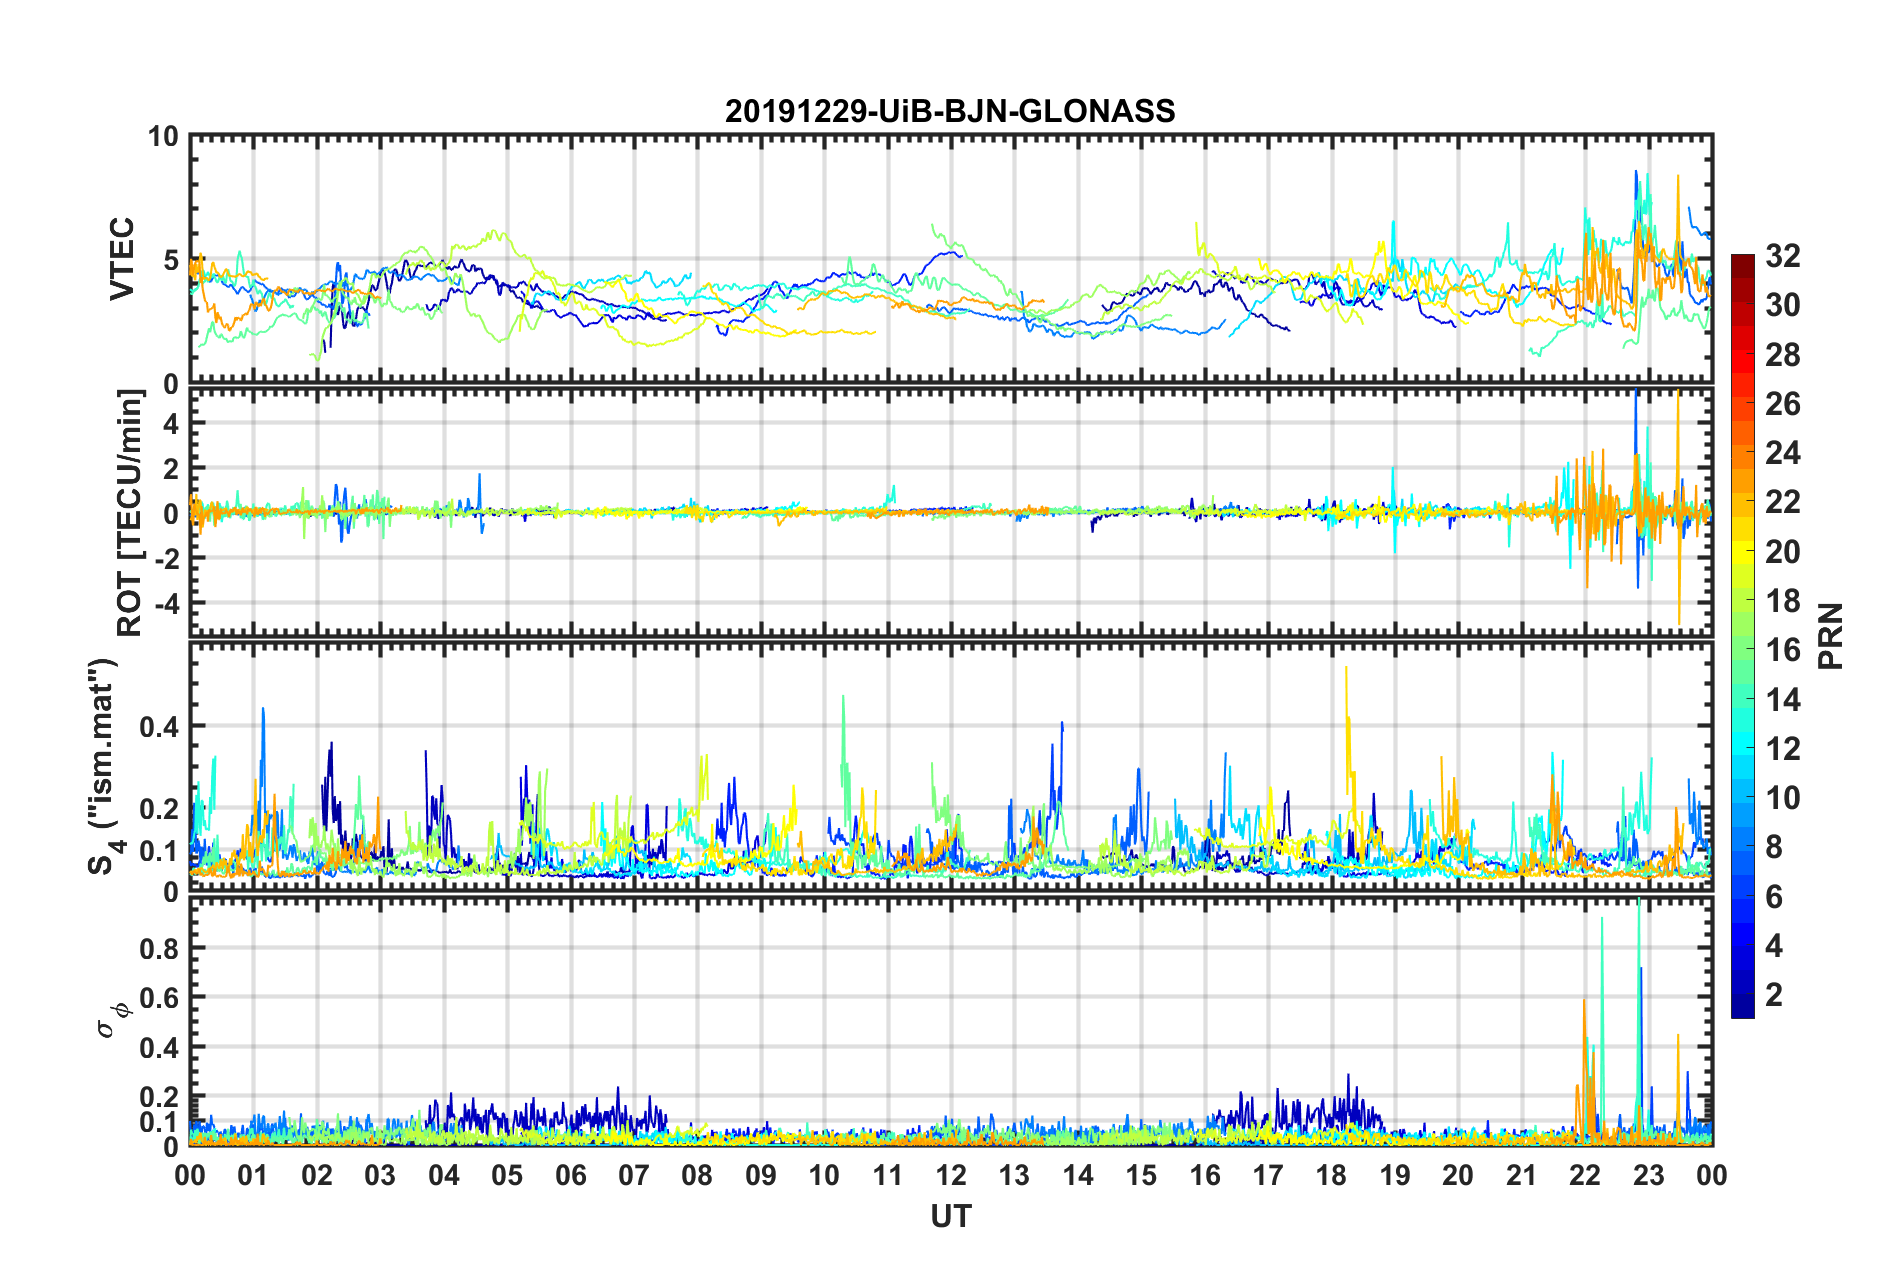The image size is (1902, 1272).
Task: Click the plot title 20191229-UiB-BJN-GLONASS
Action: (x=950, y=111)
